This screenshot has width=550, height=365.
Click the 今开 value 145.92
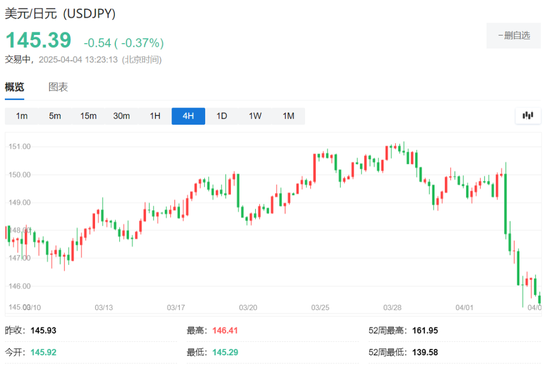coord(43,352)
